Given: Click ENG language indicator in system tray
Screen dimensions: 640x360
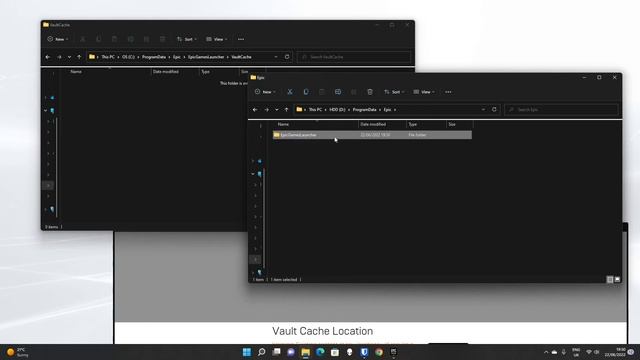Looking at the screenshot, I should tap(576, 352).
